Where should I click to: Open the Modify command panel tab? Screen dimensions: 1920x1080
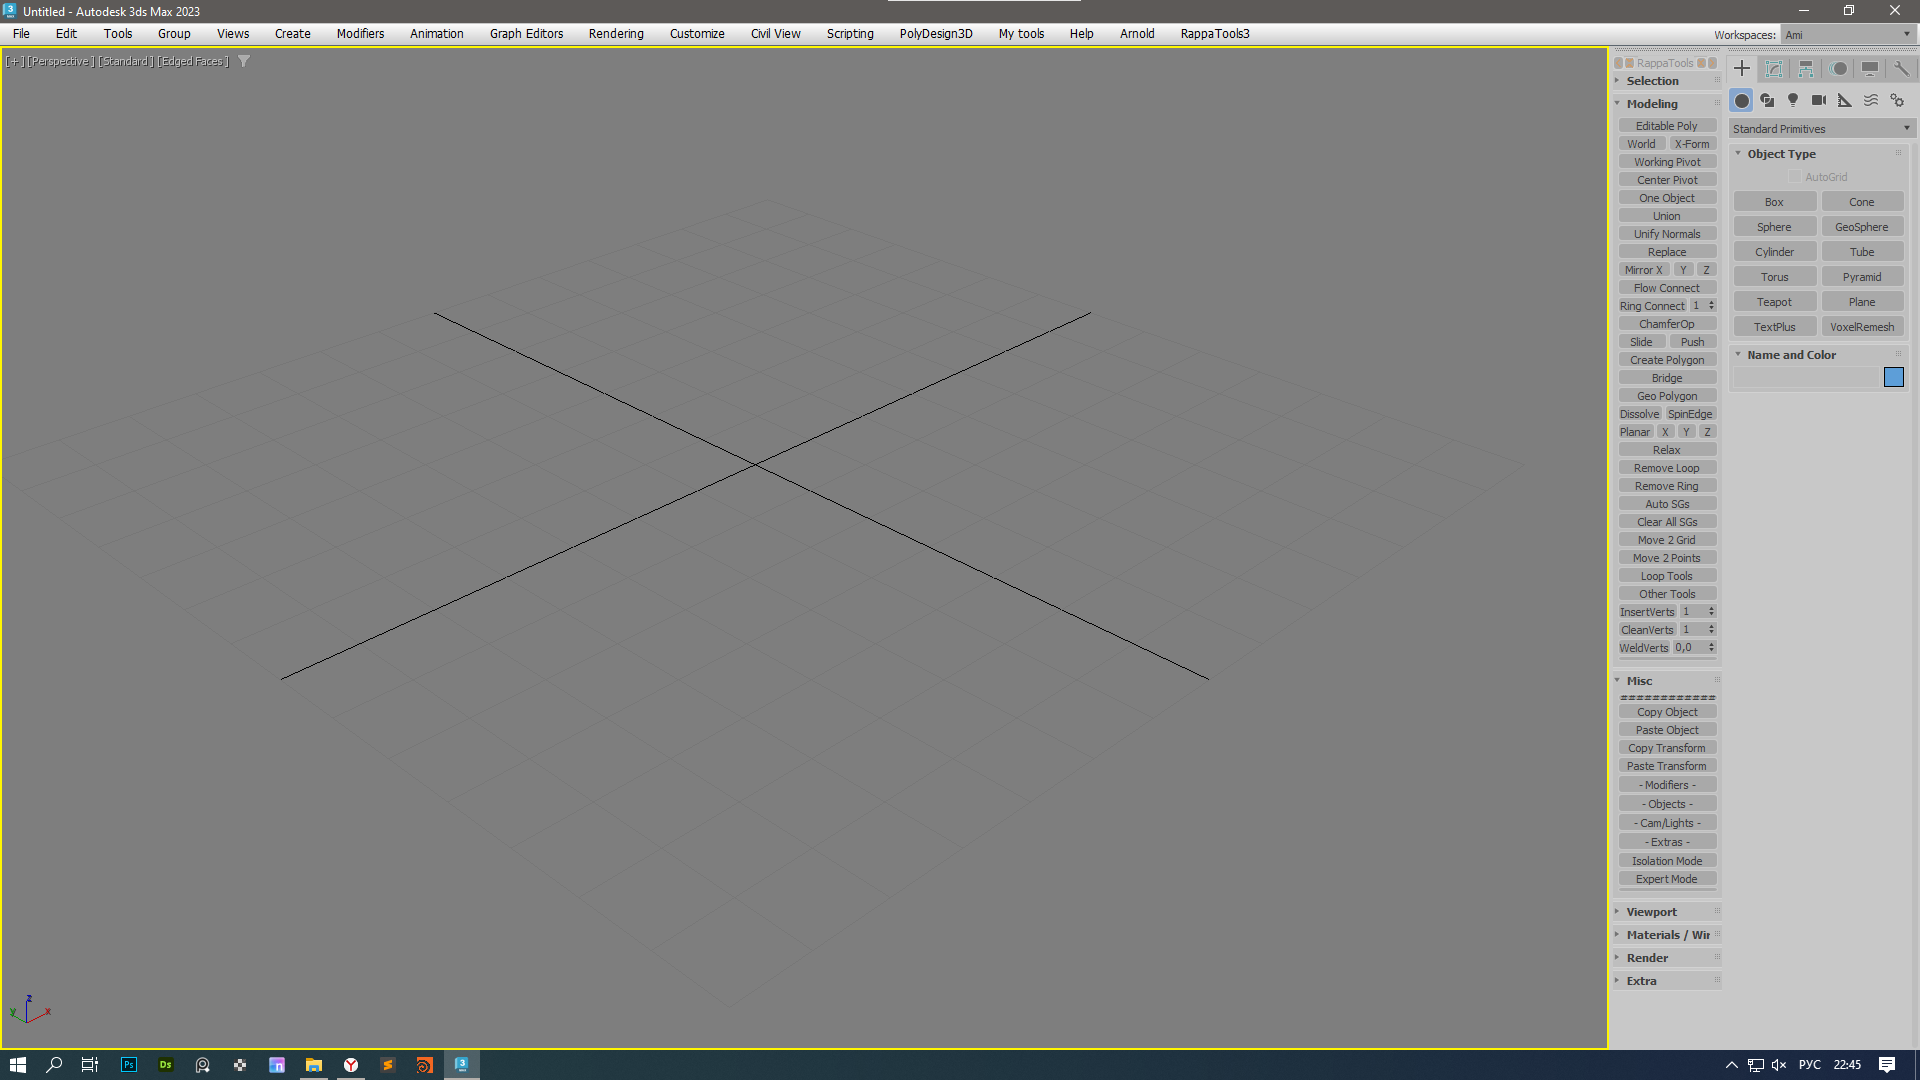[x=1774, y=69]
